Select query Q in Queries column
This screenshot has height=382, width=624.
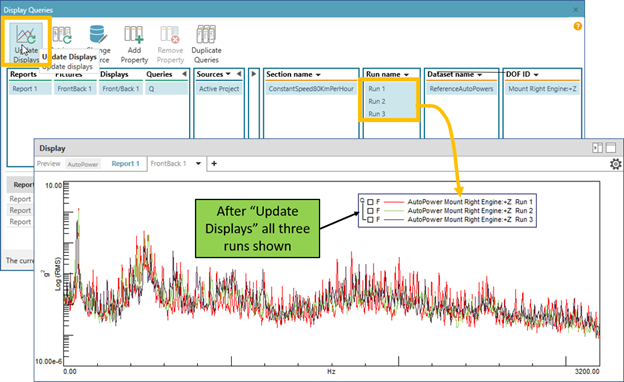pyautogui.click(x=166, y=89)
